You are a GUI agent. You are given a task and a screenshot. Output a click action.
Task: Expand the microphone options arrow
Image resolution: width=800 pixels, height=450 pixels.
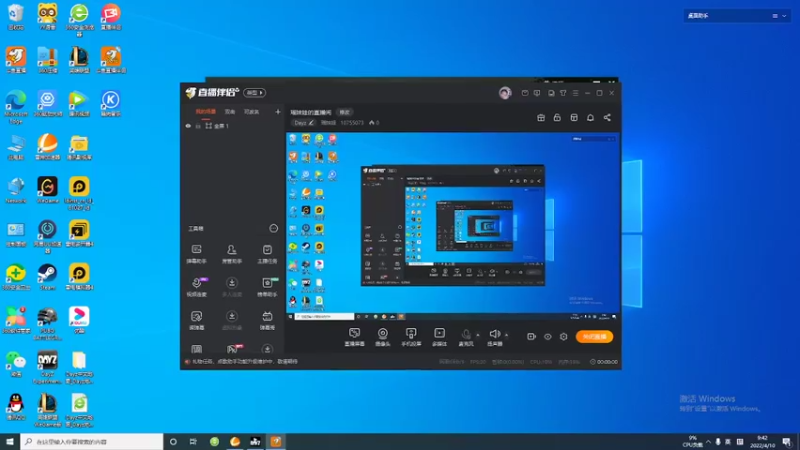[478, 335]
